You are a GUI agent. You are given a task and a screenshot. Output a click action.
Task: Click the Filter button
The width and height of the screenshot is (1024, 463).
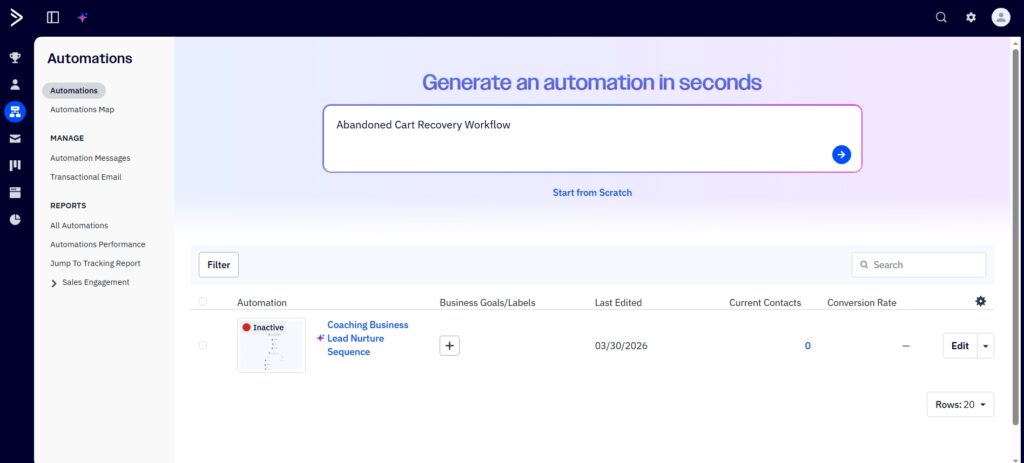click(x=219, y=264)
